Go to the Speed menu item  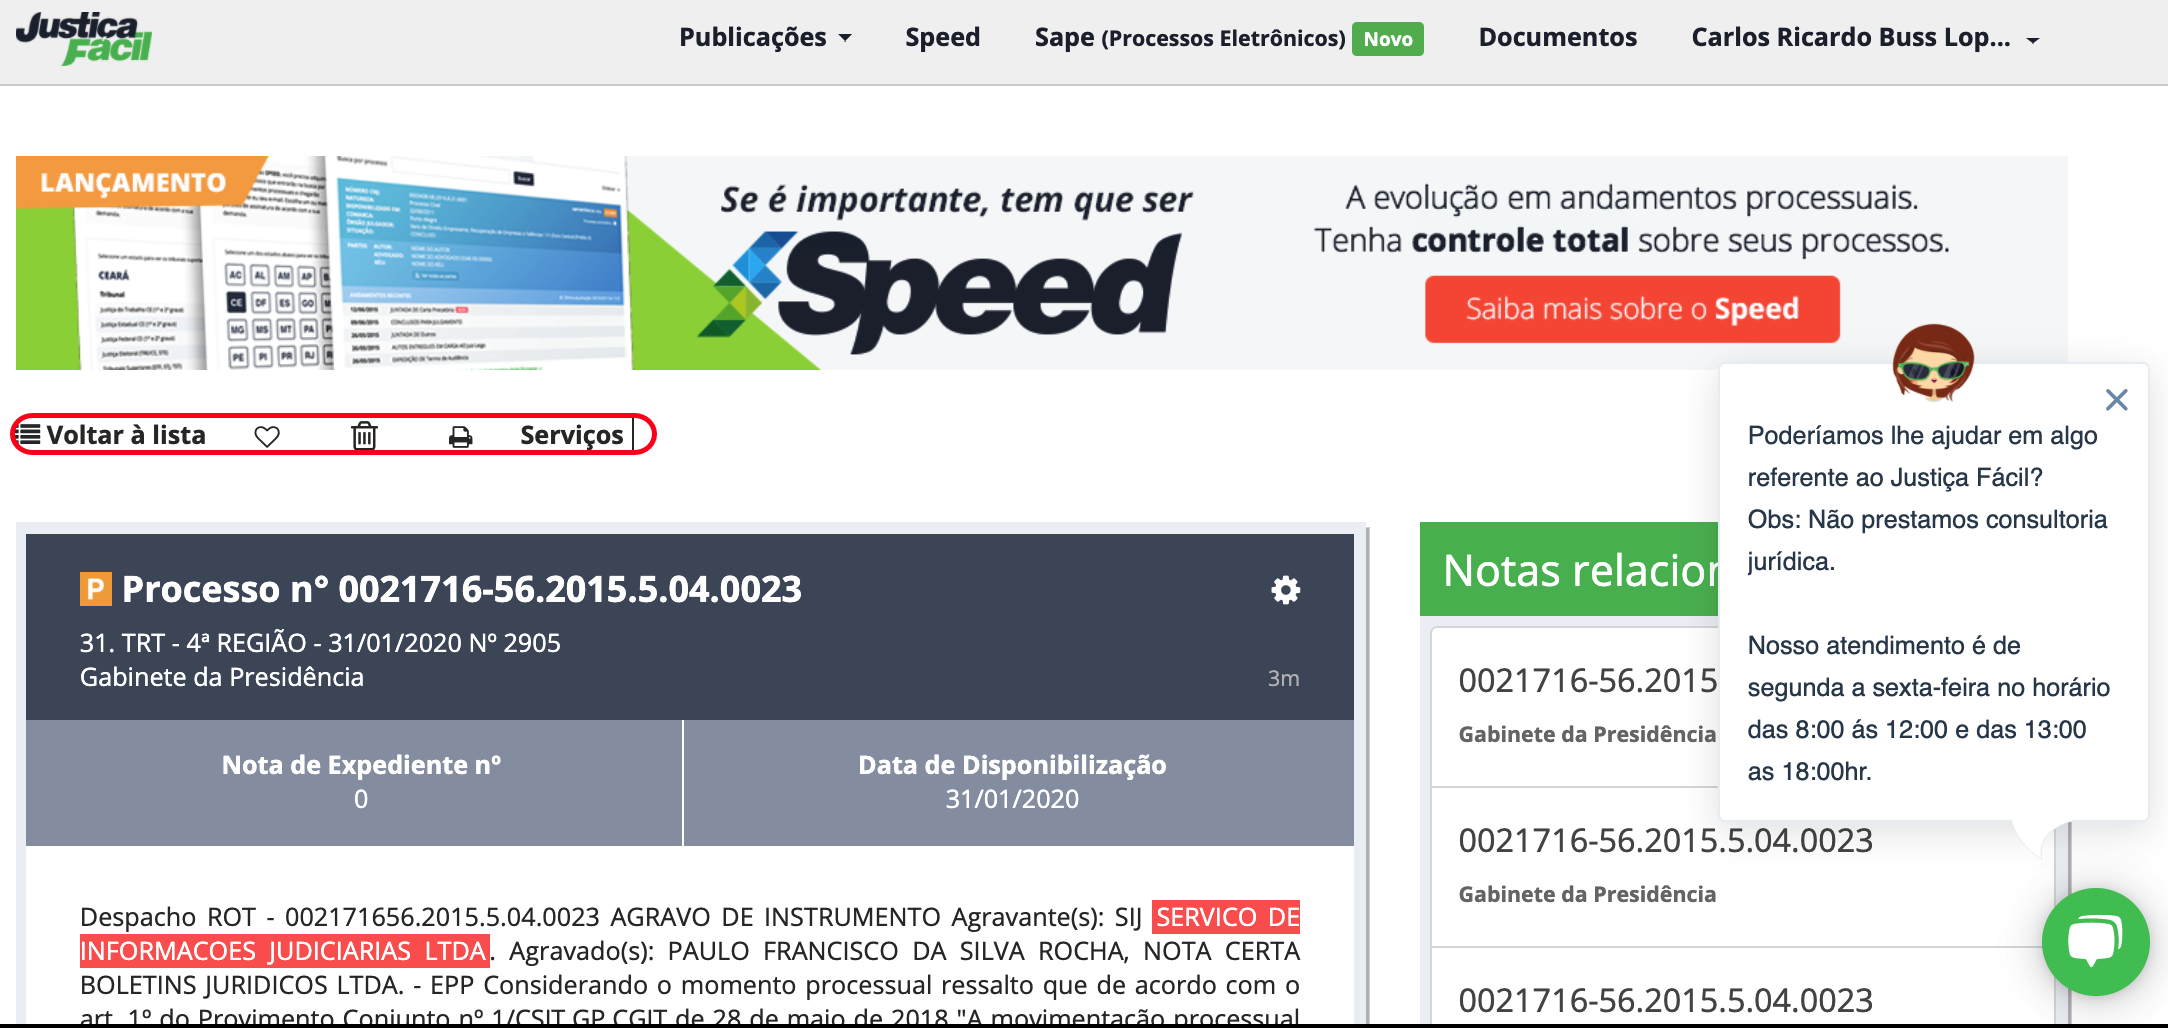point(942,38)
